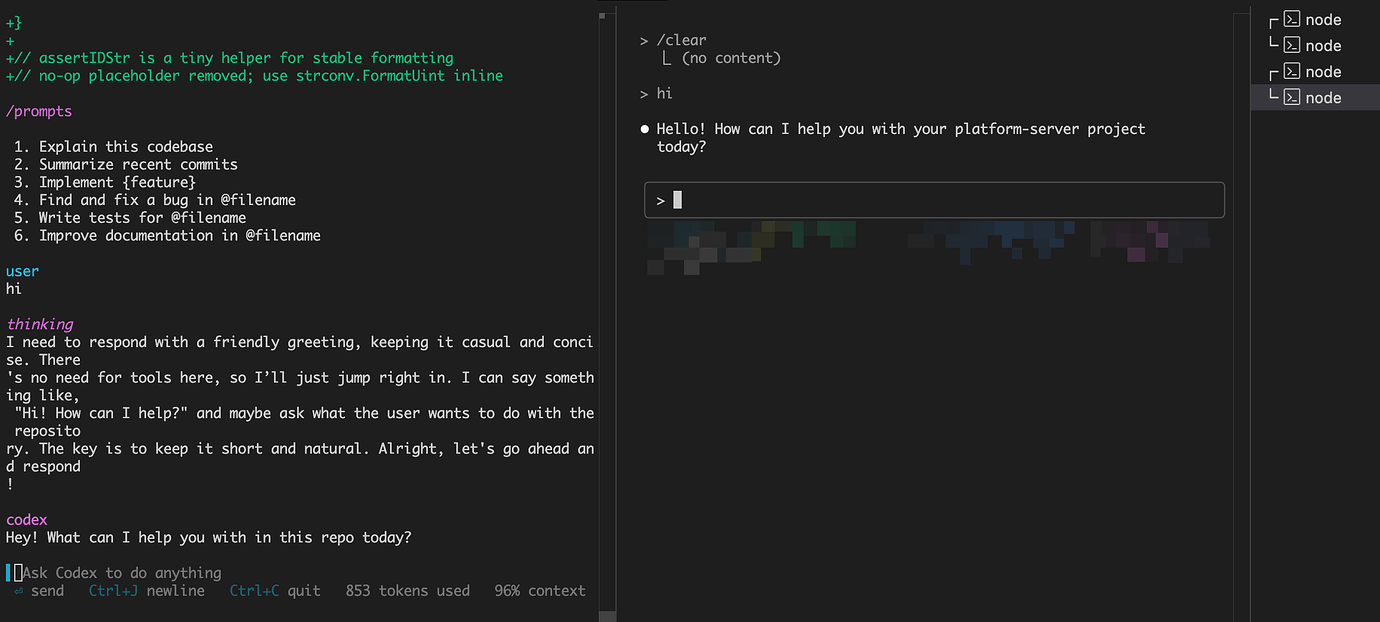Focus the 'Ask Codex to do anything' input
The image size is (1380, 622).
(x=122, y=573)
